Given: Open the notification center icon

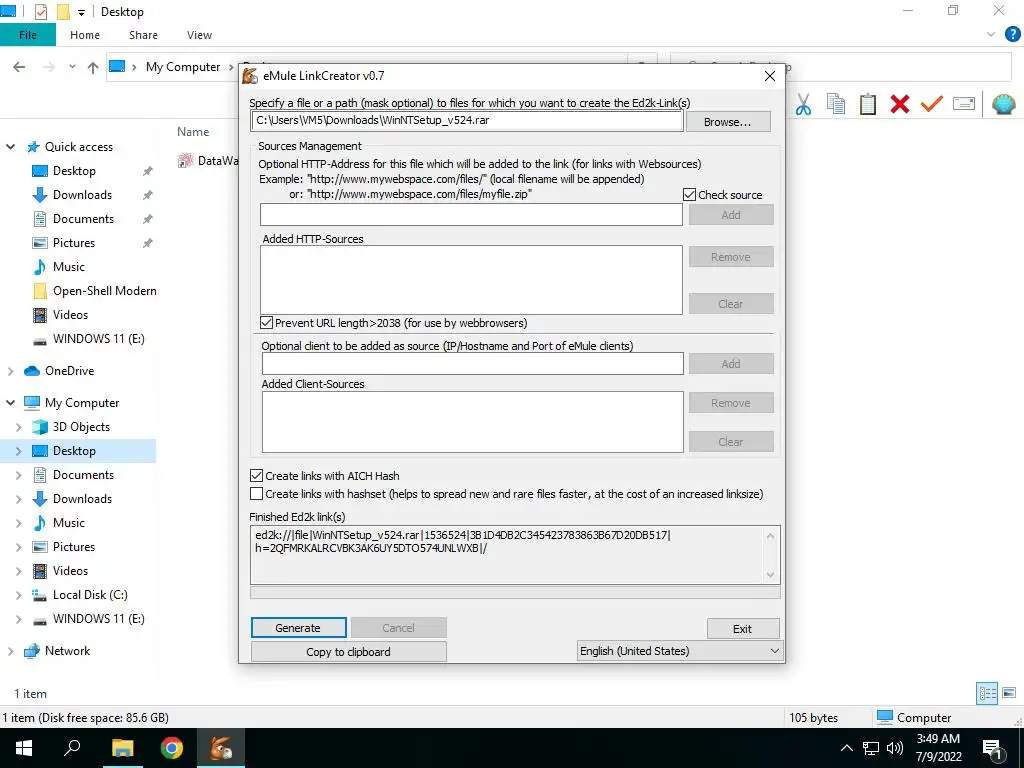Looking at the screenshot, I should [993, 749].
